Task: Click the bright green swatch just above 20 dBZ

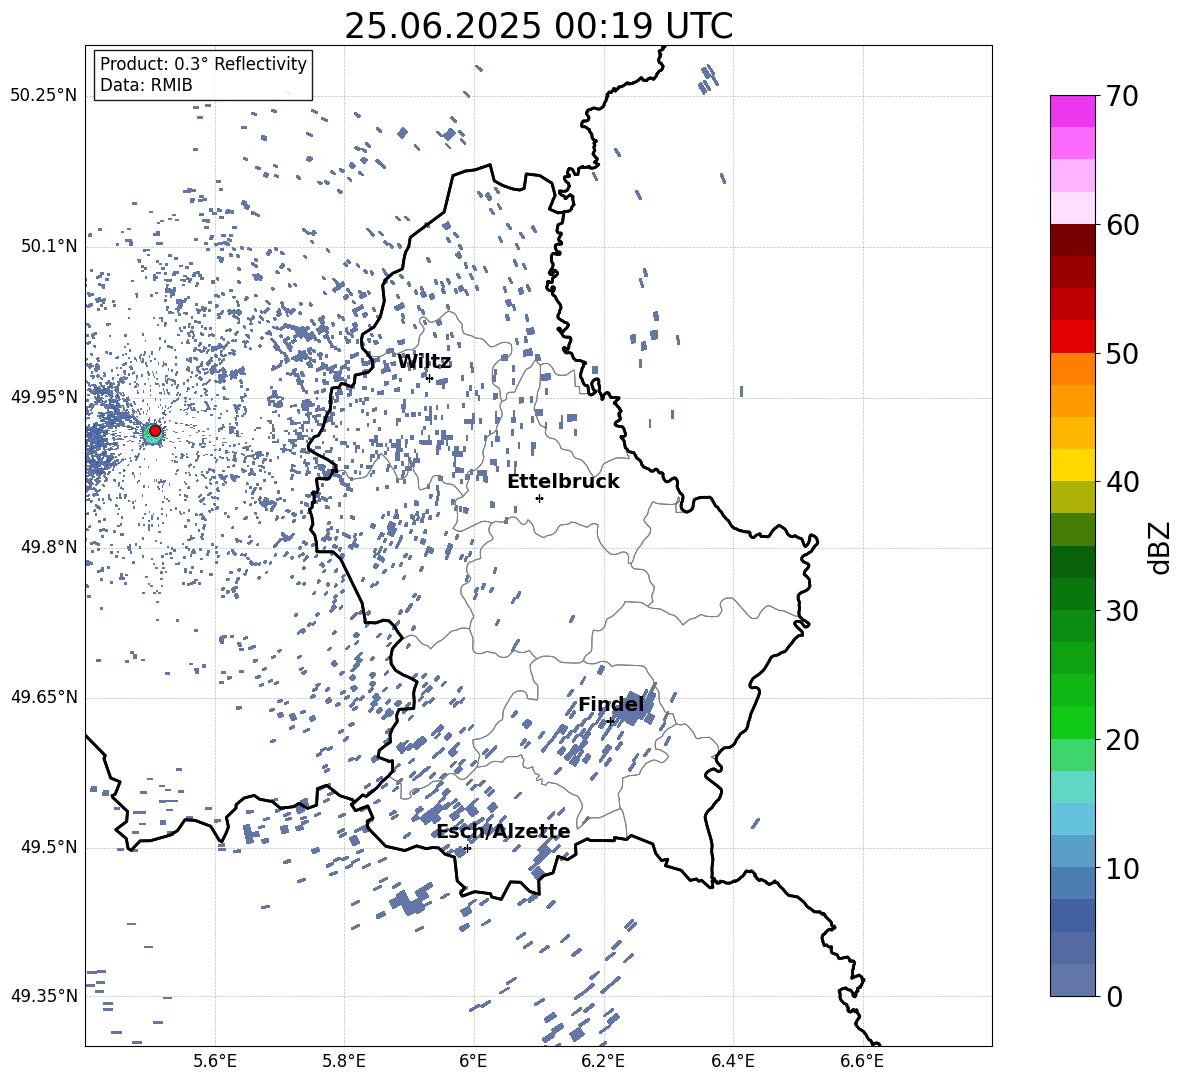Action: point(1073,722)
